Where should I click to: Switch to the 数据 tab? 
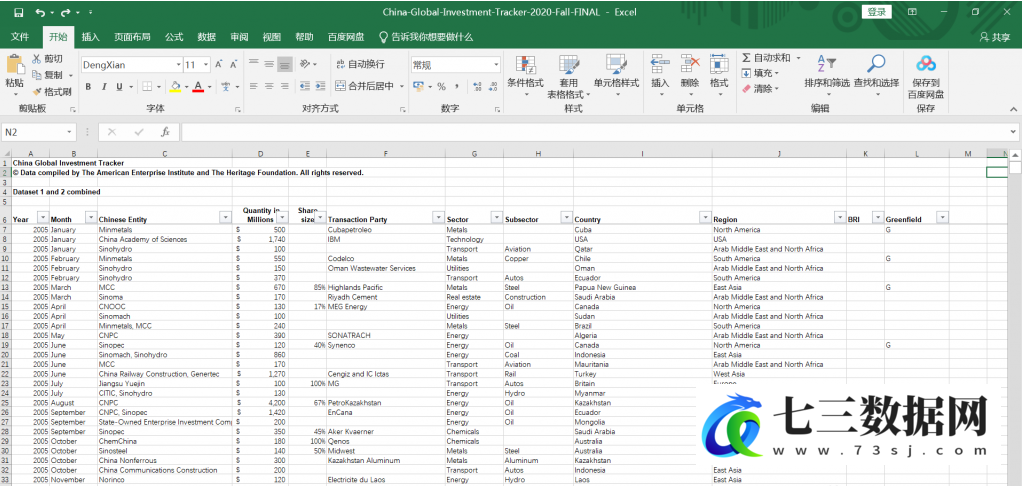(206, 37)
